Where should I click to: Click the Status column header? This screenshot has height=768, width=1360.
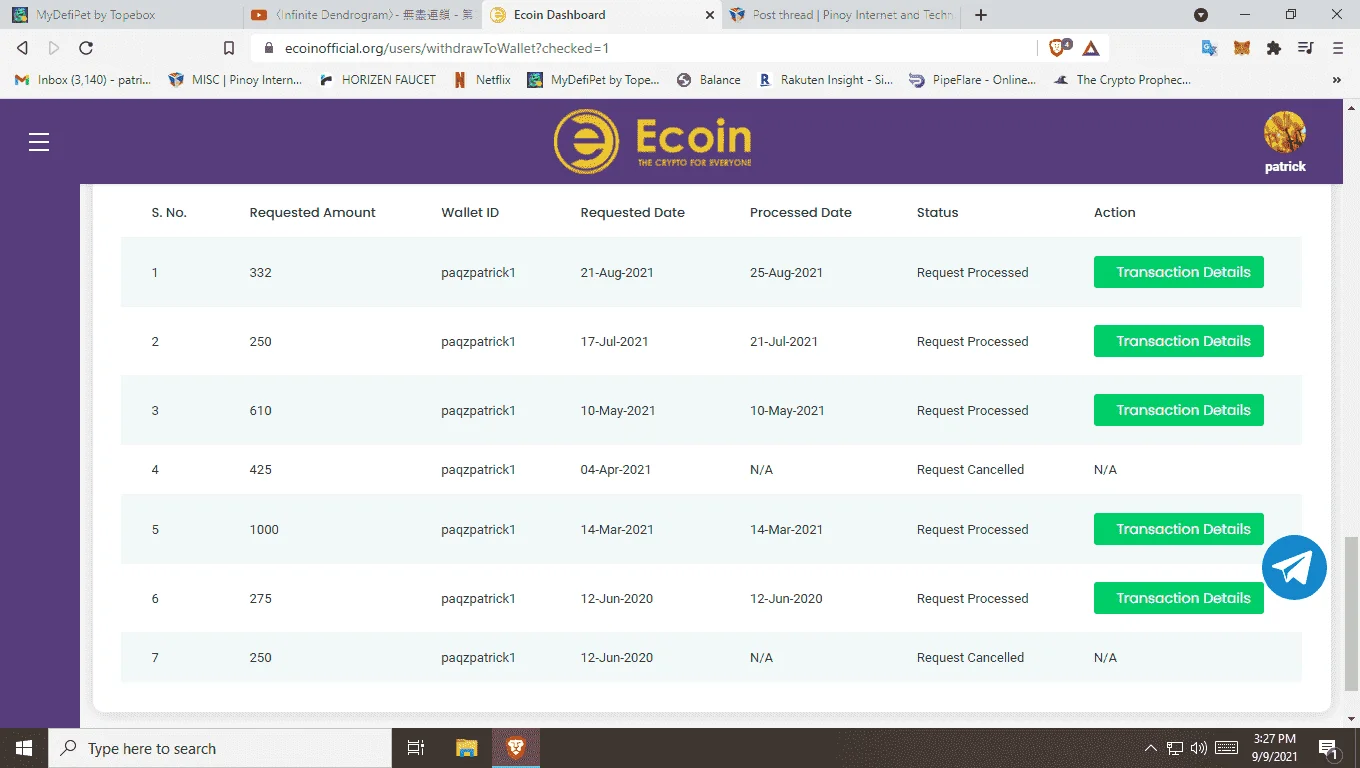pos(937,212)
